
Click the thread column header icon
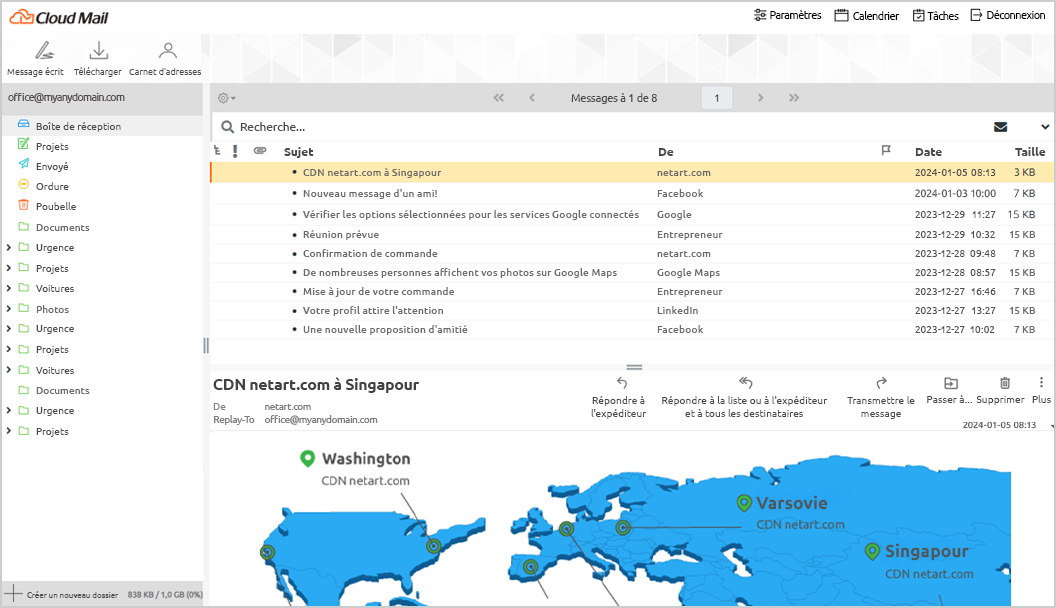(217, 151)
